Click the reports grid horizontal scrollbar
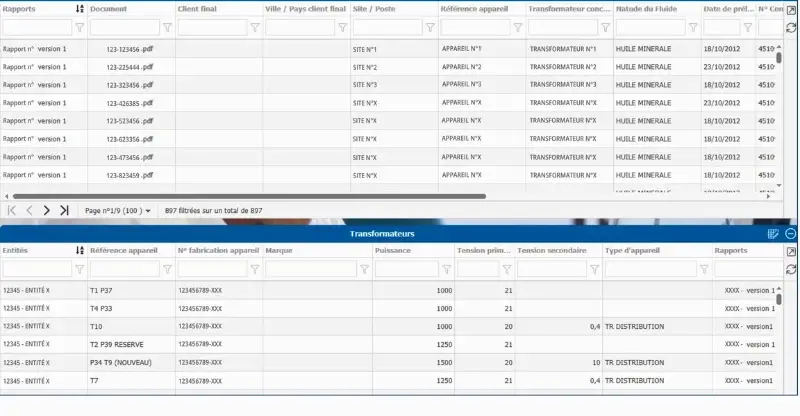 point(249,196)
